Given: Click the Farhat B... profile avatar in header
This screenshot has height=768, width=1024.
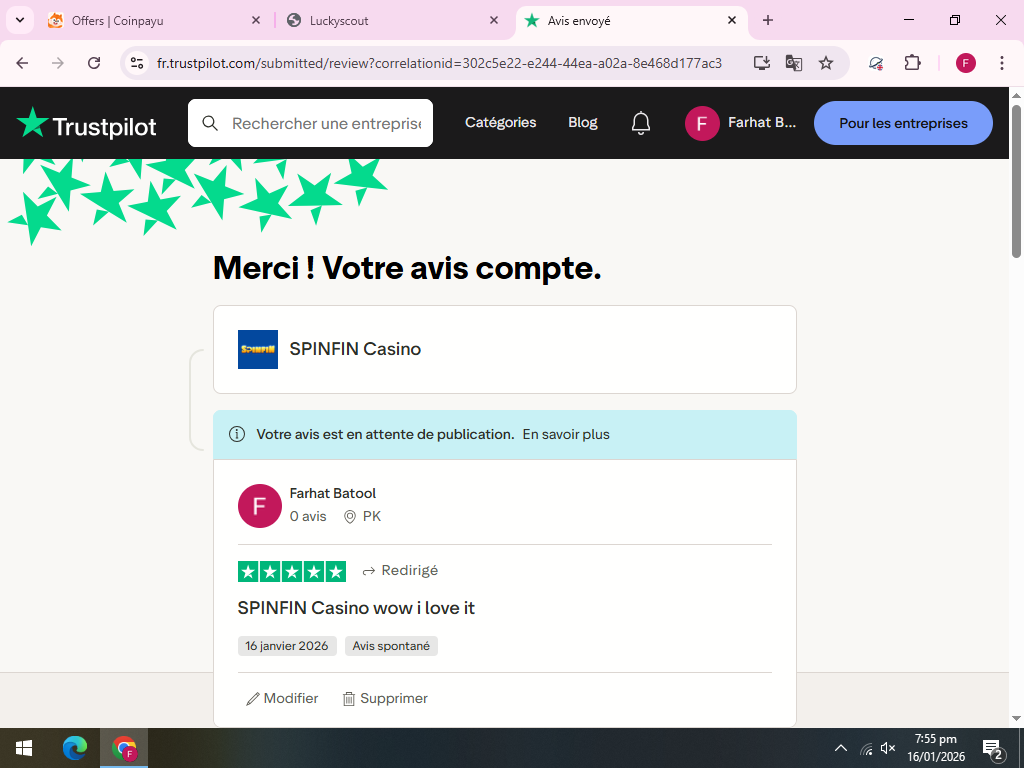Looking at the screenshot, I should pyautogui.click(x=702, y=123).
